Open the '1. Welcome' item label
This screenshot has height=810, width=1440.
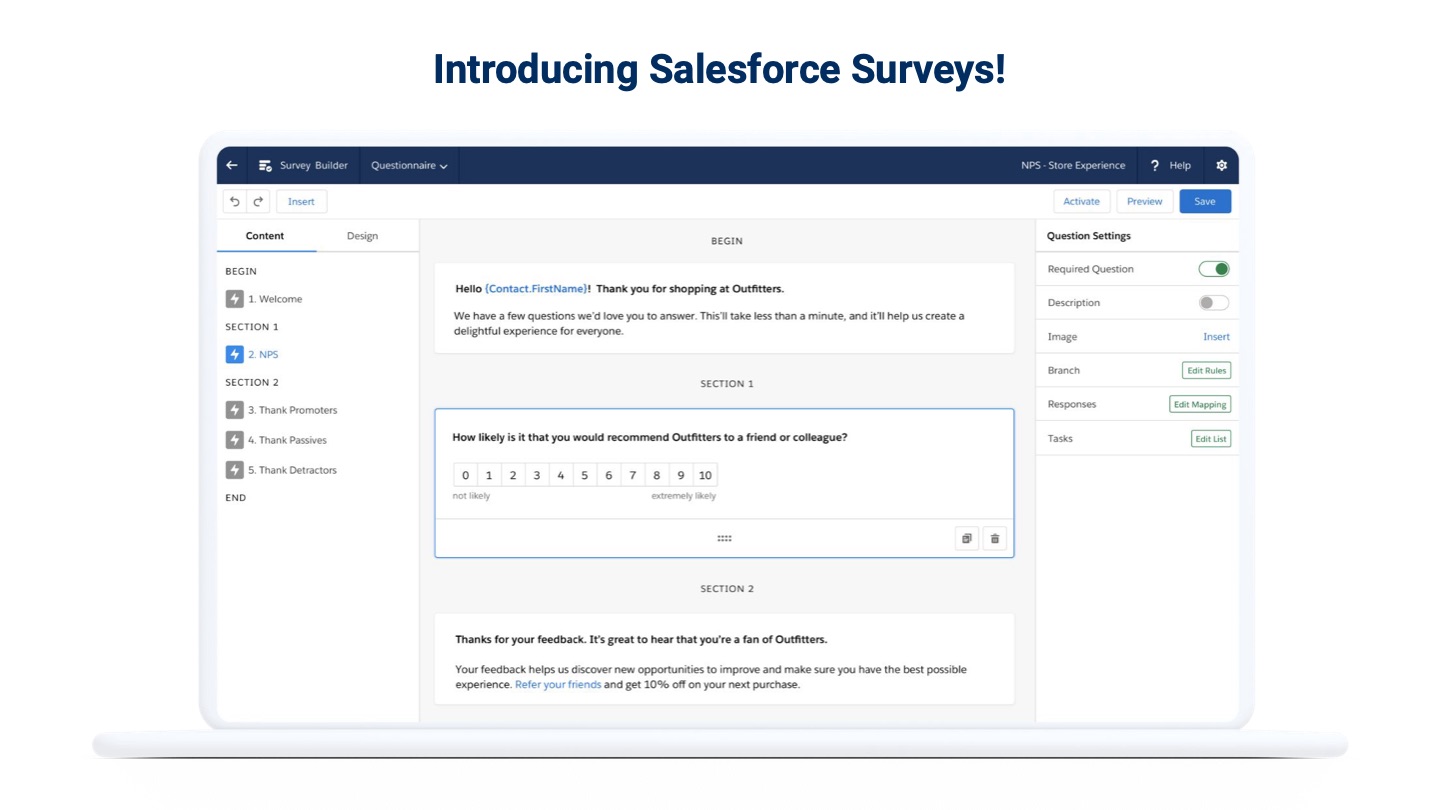click(x=275, y=299)
